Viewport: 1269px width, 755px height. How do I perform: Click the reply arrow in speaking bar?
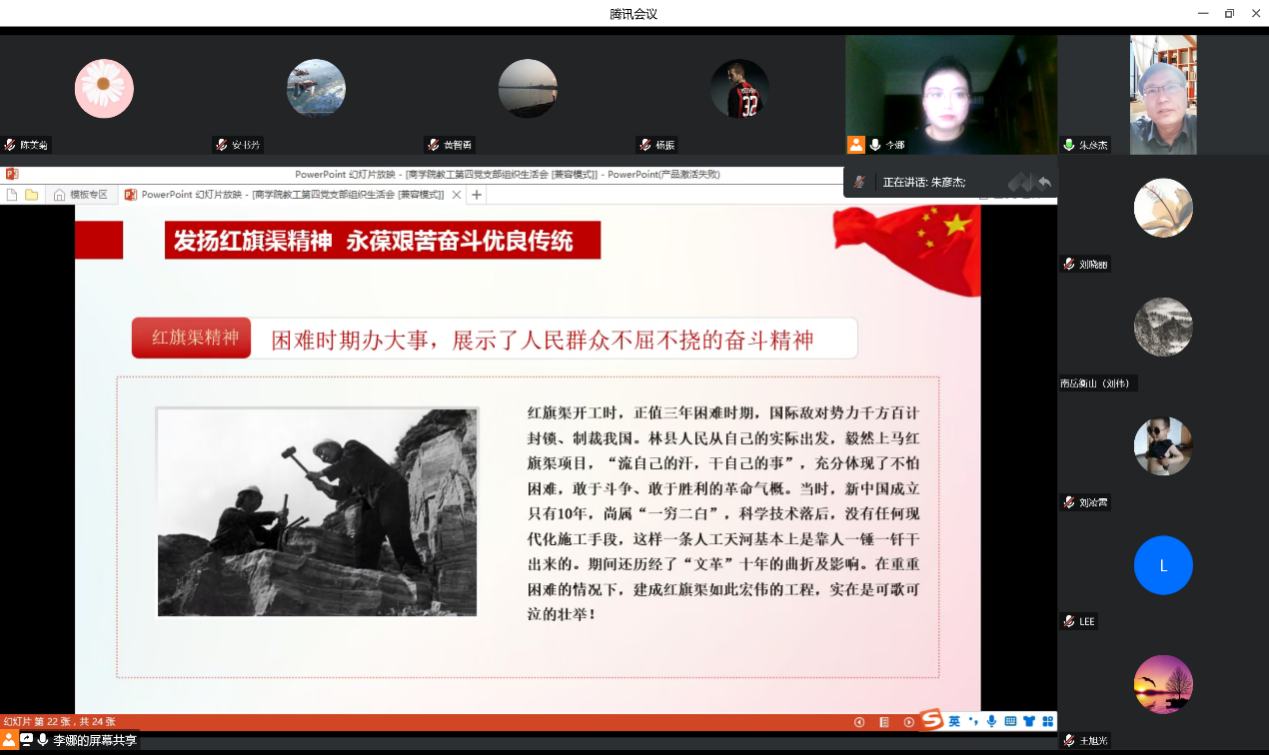pos(1044,182)
